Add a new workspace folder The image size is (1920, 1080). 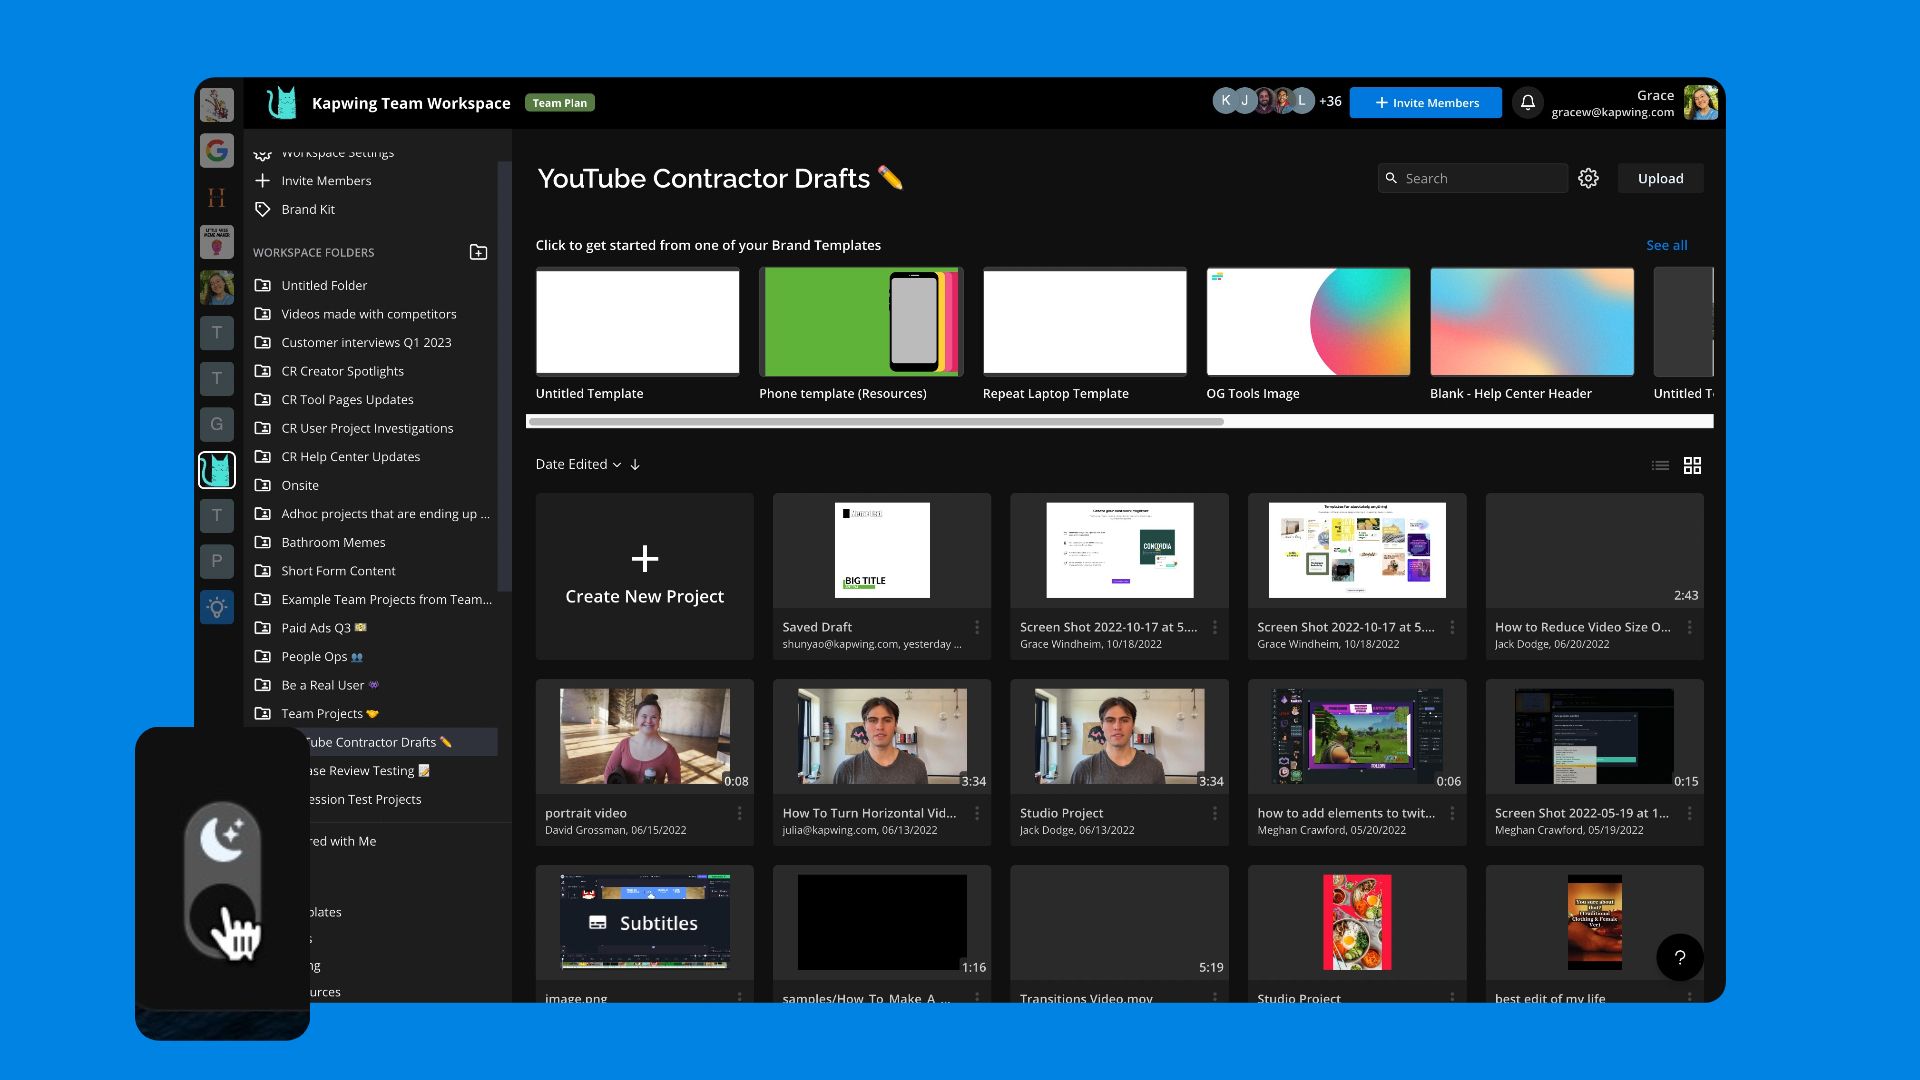(x=478, y=252)
